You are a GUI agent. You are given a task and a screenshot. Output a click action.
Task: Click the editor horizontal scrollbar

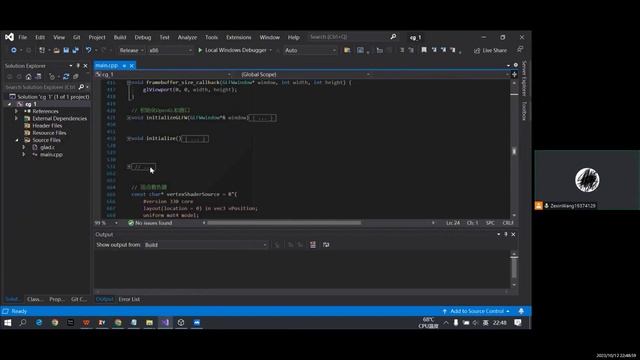(x=284, y=223)
